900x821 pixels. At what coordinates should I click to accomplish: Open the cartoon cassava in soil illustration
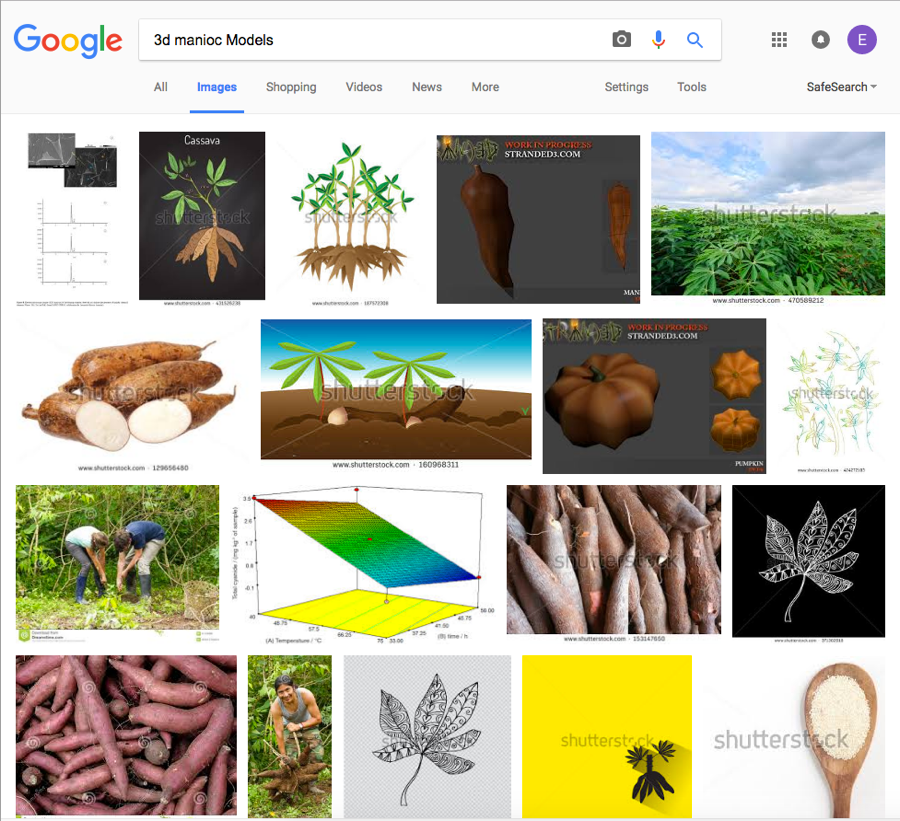396,394
